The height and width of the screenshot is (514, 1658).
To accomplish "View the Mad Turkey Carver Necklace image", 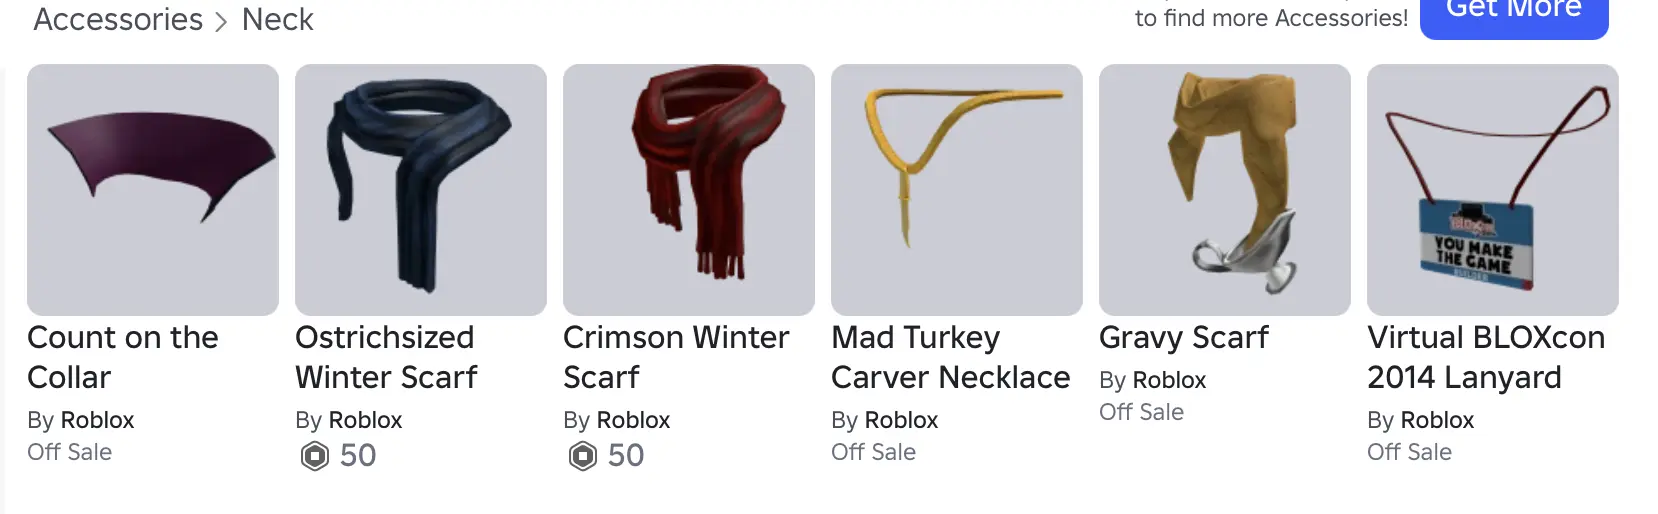I will click(x=957, y=190).
